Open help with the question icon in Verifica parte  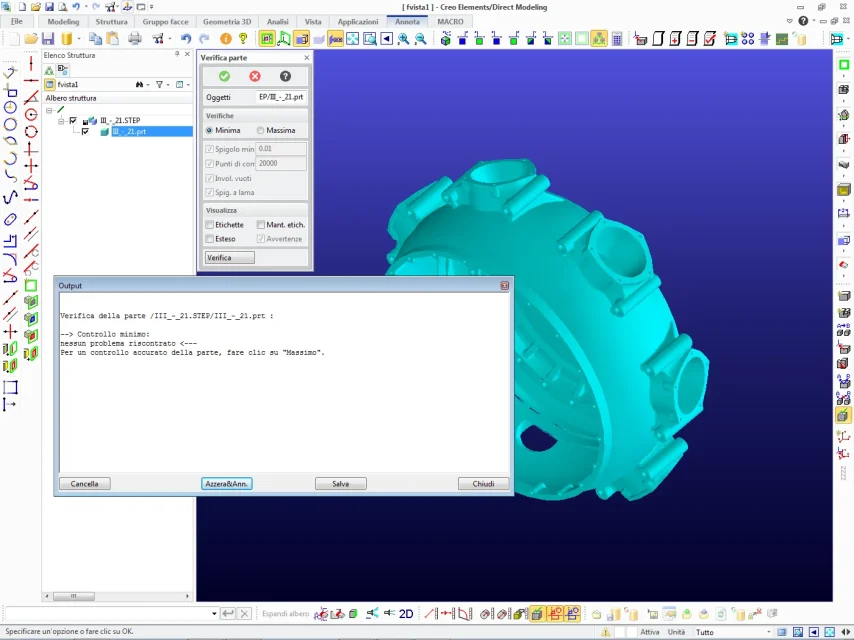(285, 76)
